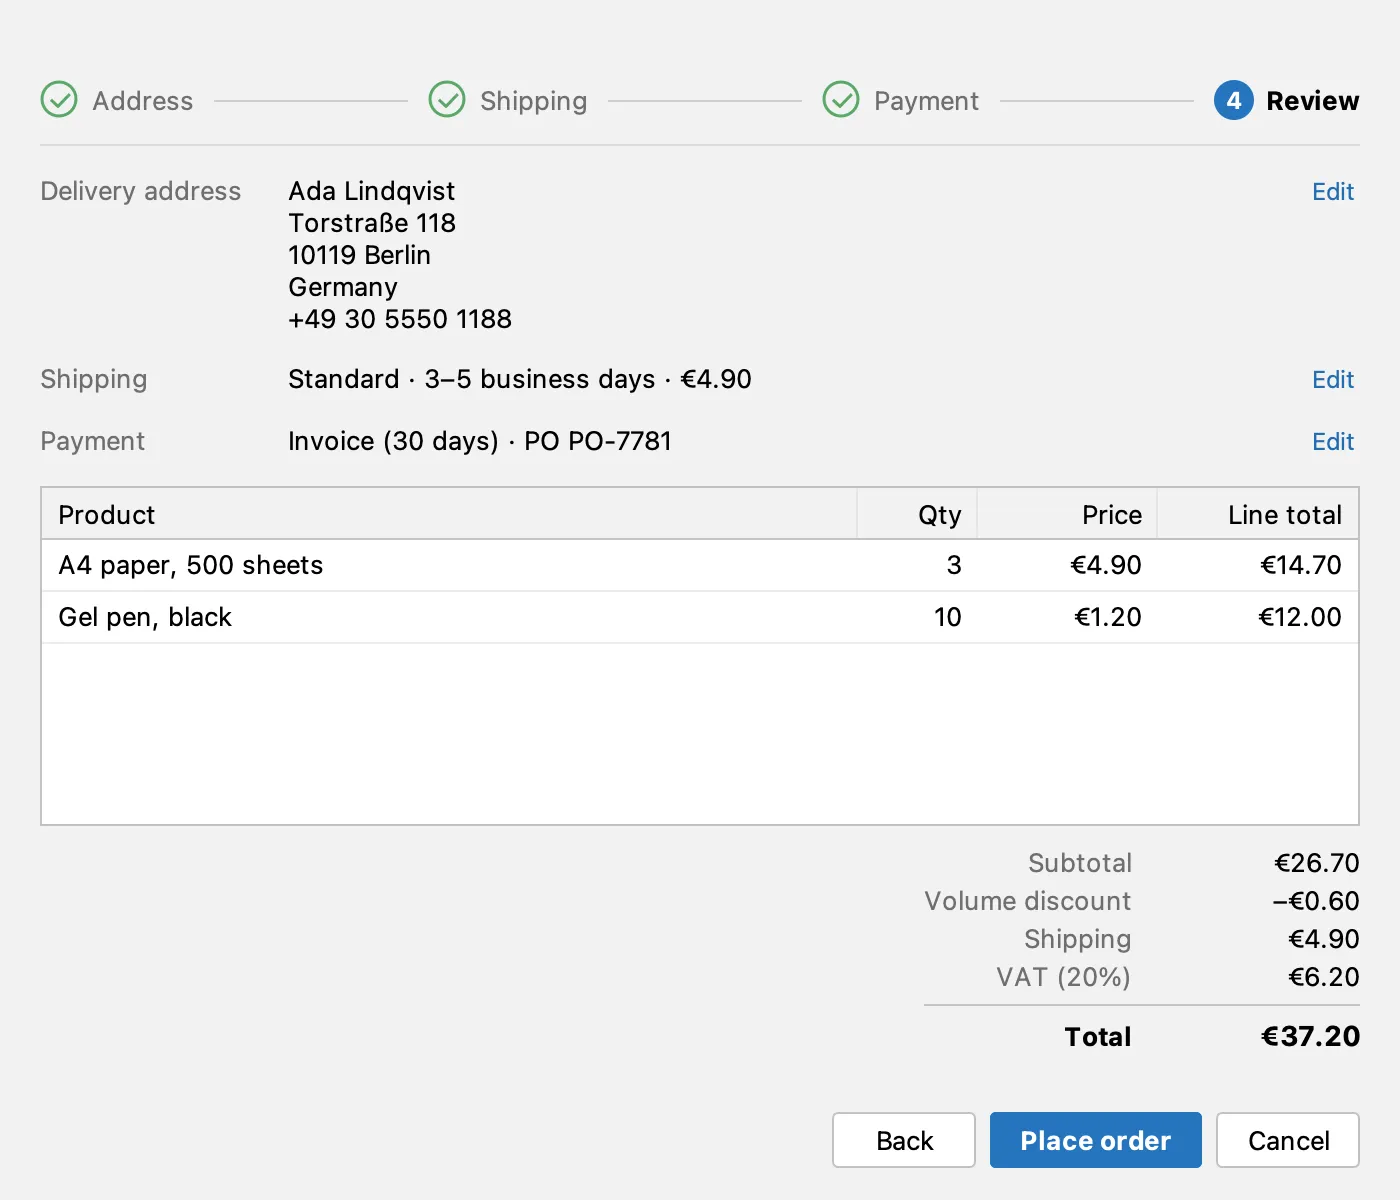Image resolution: width=1400 pixels, height=1200 pixels.
Task: Click the 'Standard · 3–5 business days' text
Action: pyautogui.click(x=472, y=379)
